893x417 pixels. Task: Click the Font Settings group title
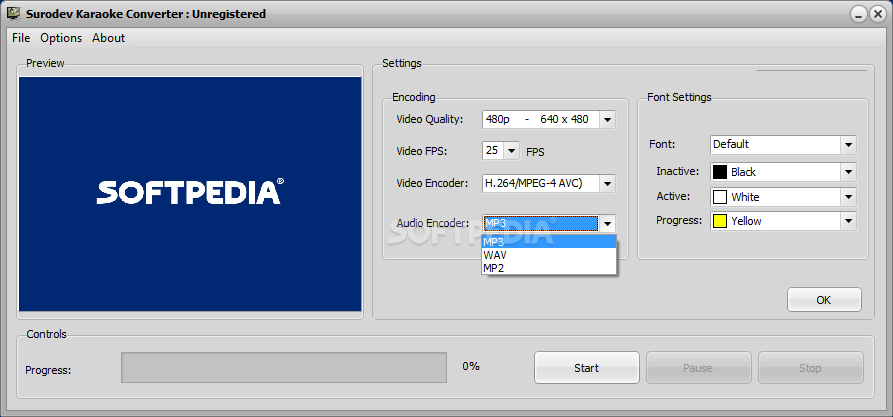679,97
